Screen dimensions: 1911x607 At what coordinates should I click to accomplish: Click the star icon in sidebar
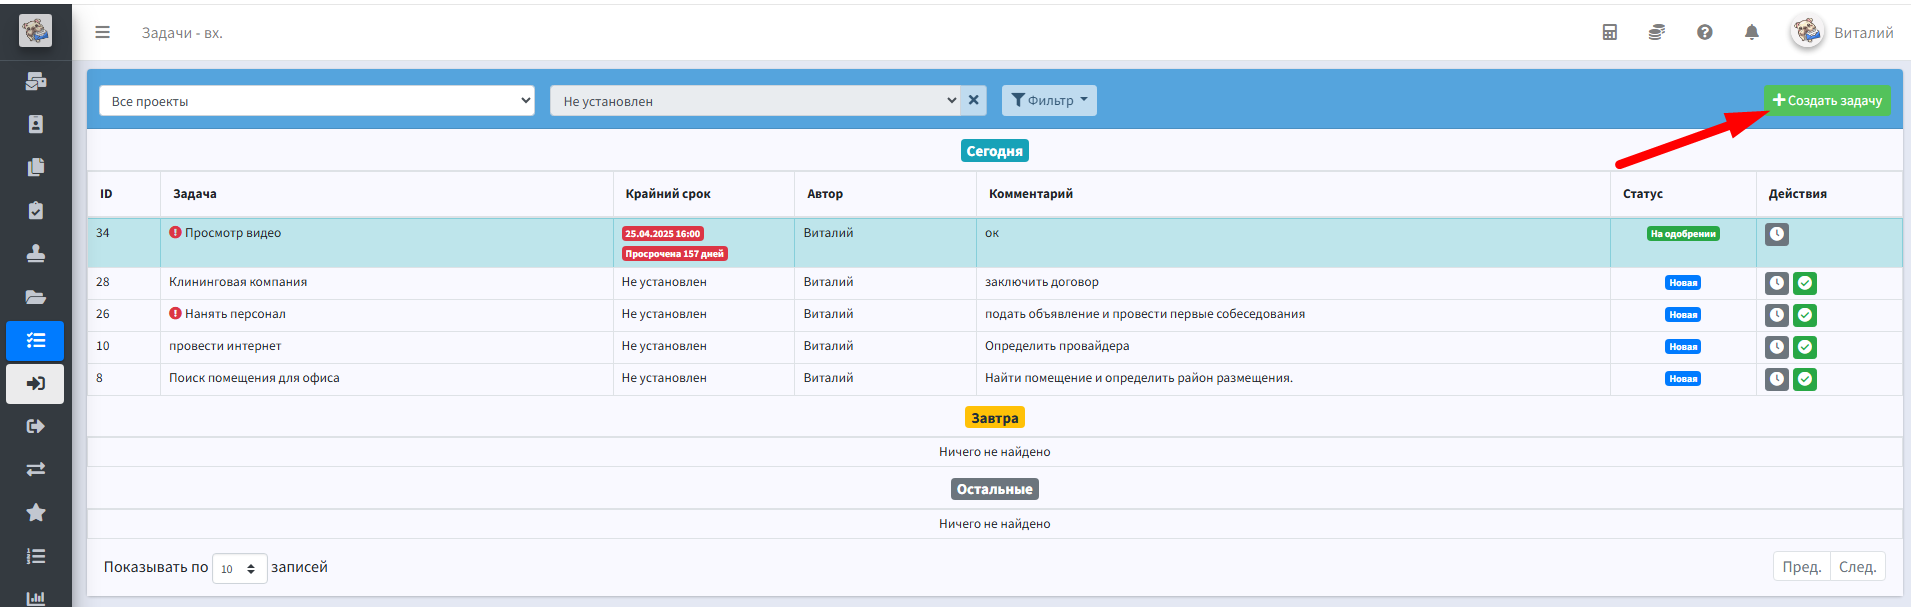tap(36, 512)
